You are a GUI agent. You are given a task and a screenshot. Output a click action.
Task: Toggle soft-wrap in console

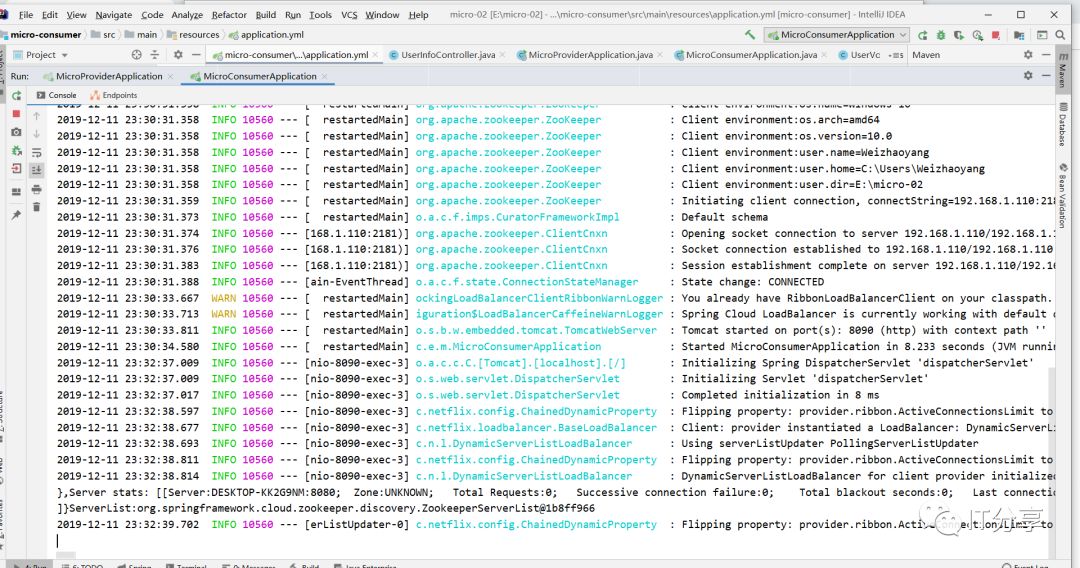(x=37, y=152)
